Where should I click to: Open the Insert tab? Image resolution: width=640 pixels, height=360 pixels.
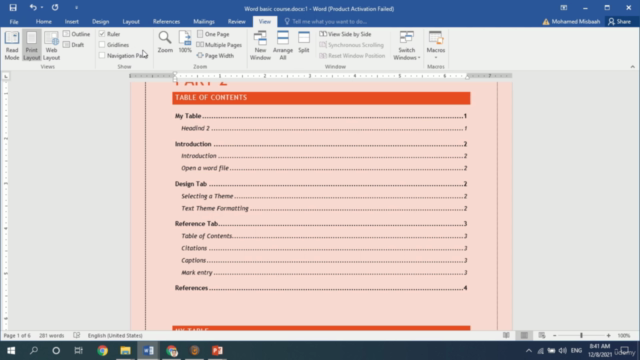tap(72, 22)
